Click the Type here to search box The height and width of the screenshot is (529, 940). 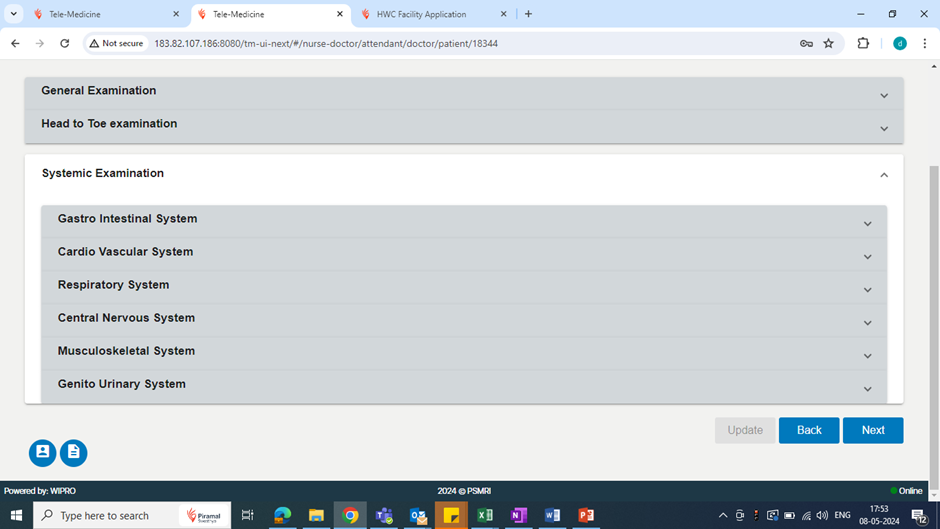click(x=132, y=515)
